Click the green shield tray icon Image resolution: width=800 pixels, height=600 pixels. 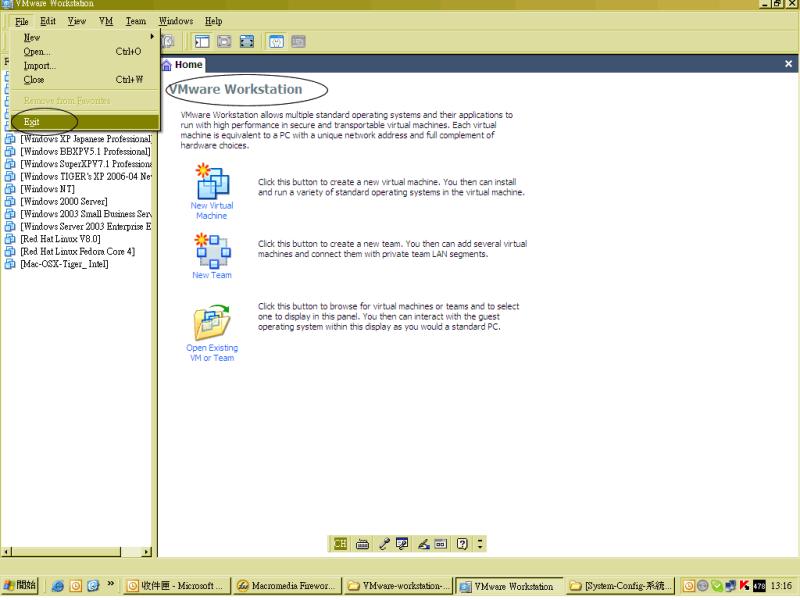pyautogui.click(x=717, y=586)
